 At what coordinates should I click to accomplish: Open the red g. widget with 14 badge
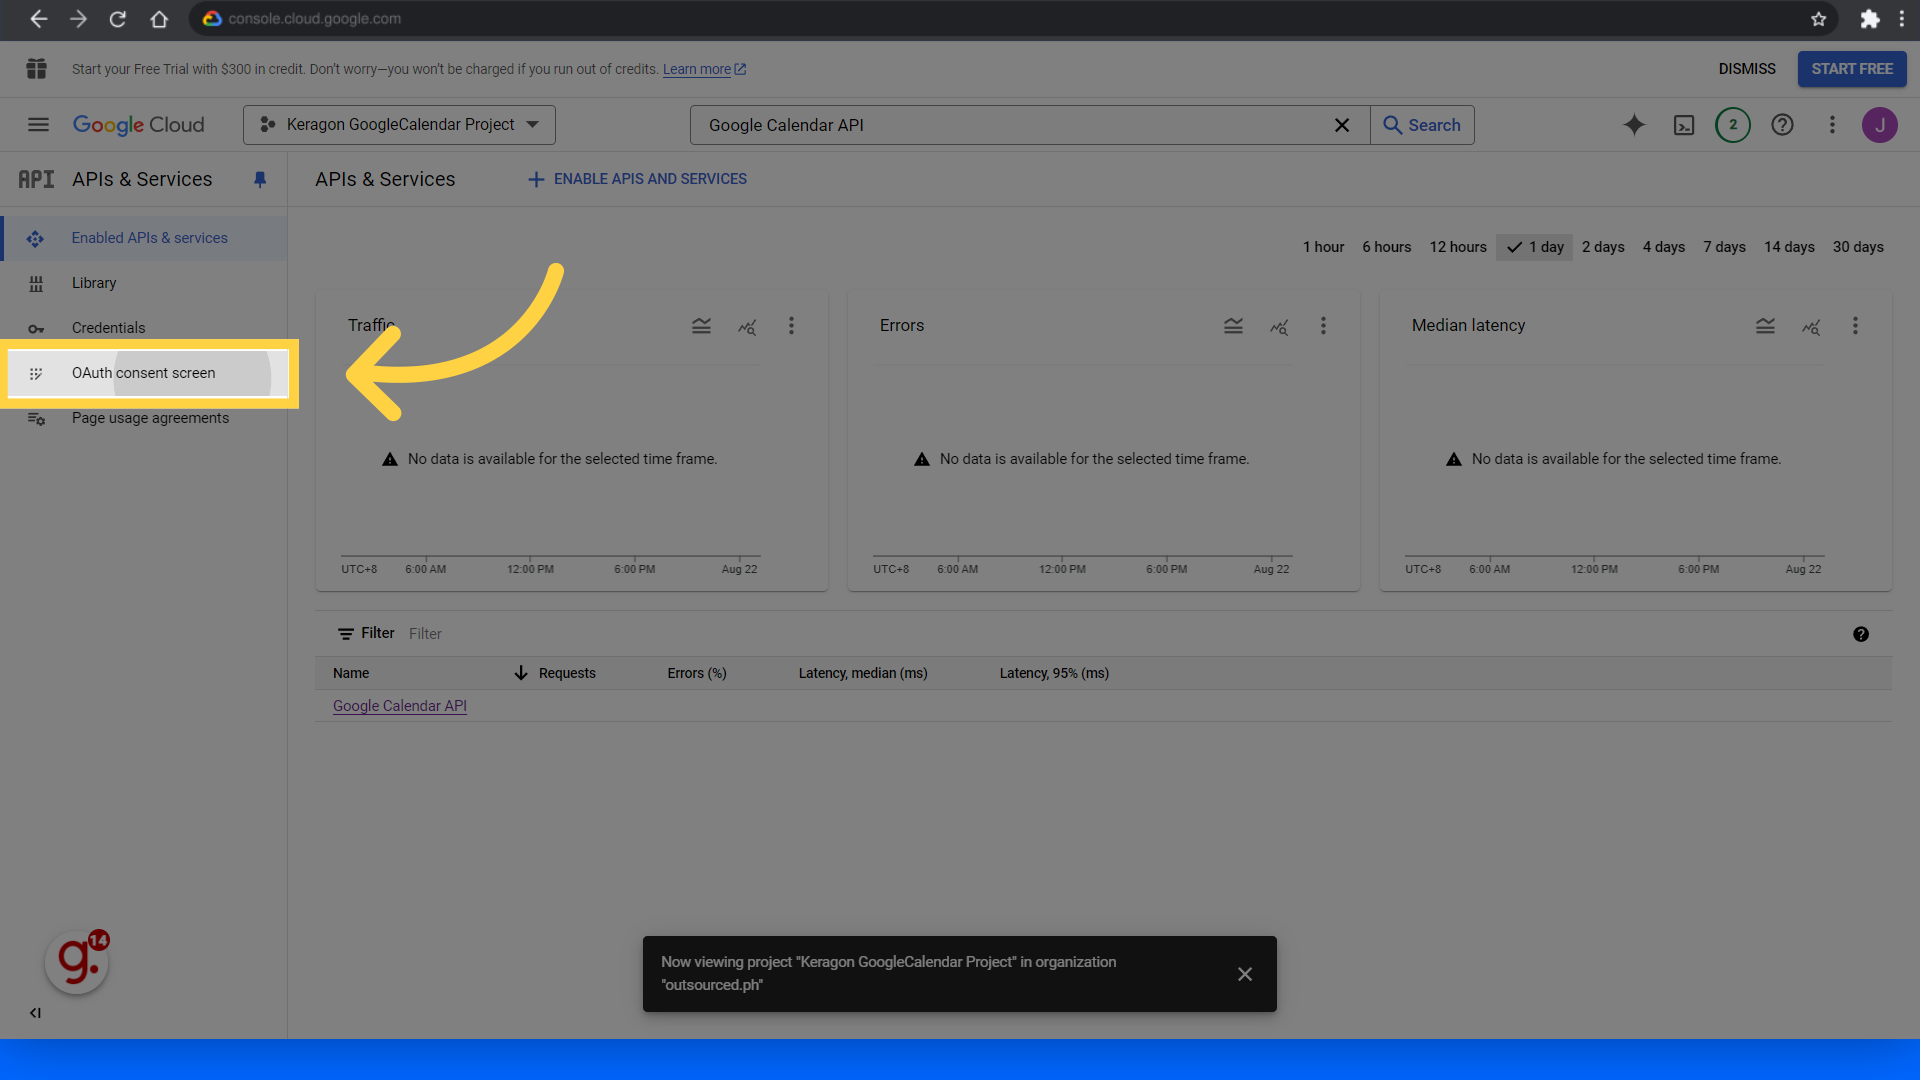[x=77, y=962]
